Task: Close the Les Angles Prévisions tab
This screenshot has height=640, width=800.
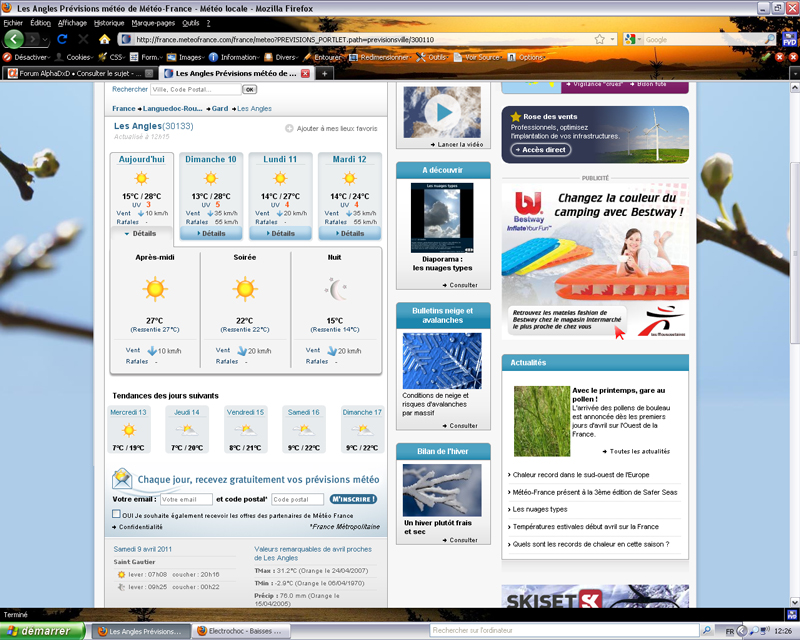Action: click(305, 73)
